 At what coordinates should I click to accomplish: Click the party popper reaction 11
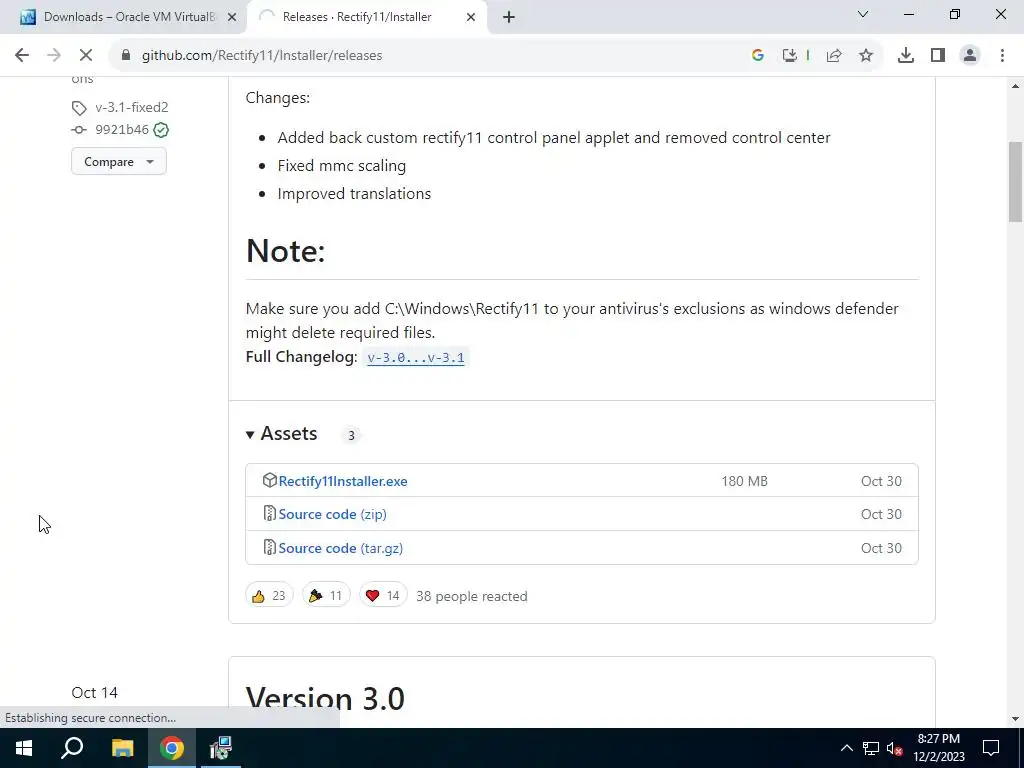[x=326, y=596]
